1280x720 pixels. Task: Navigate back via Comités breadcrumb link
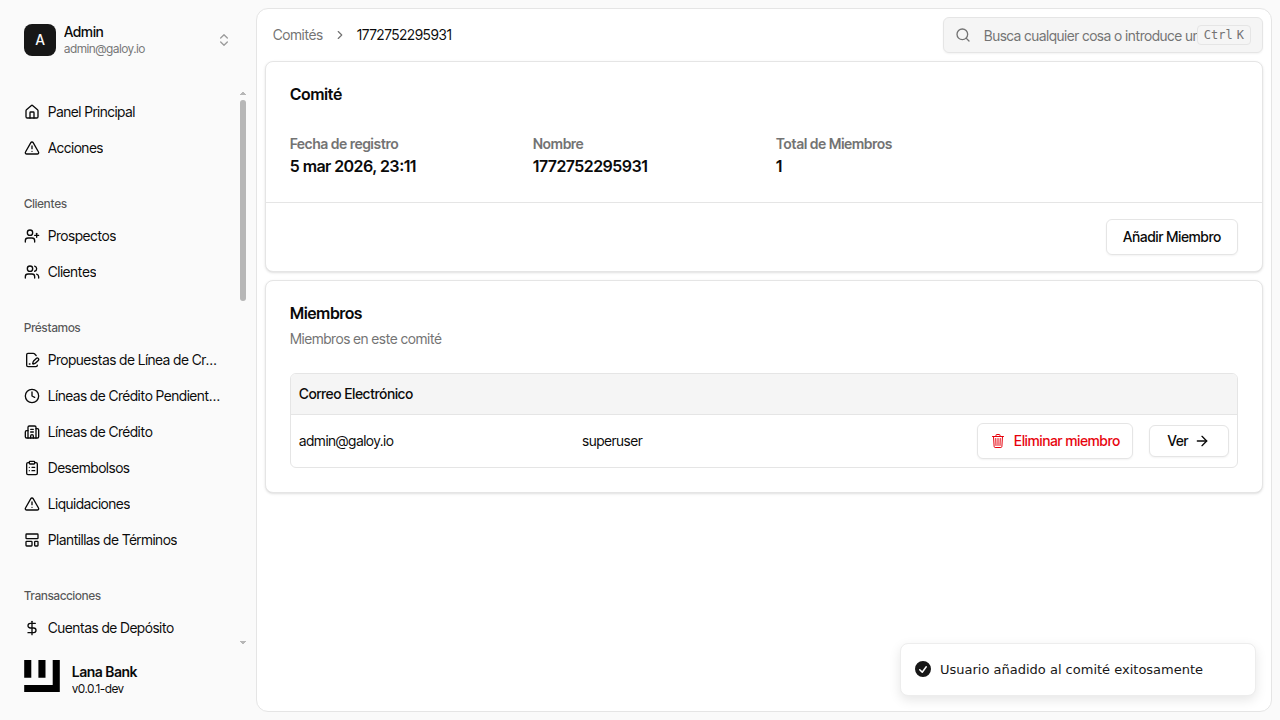(298, 35)
